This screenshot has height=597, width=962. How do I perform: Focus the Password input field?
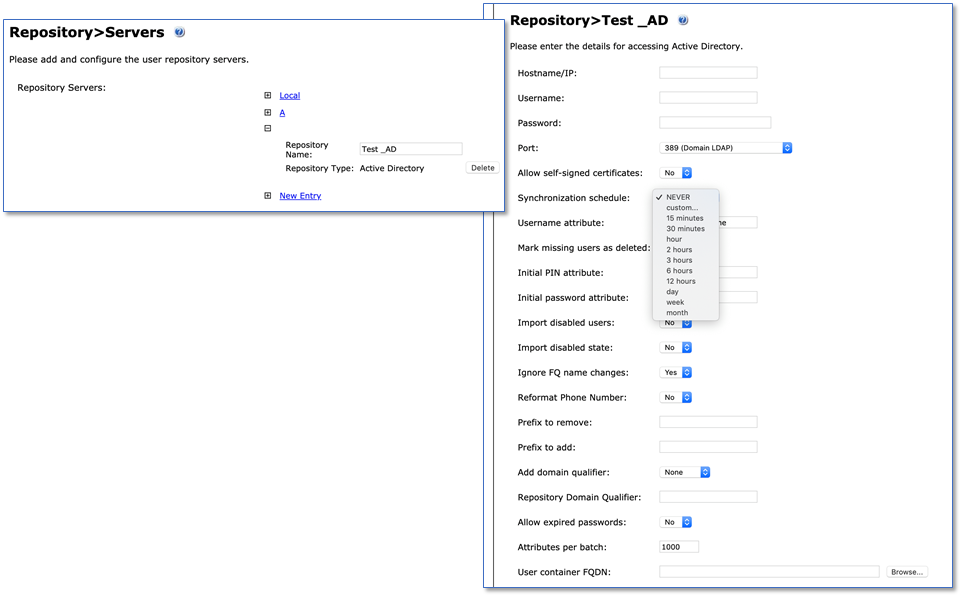[715, 123]
